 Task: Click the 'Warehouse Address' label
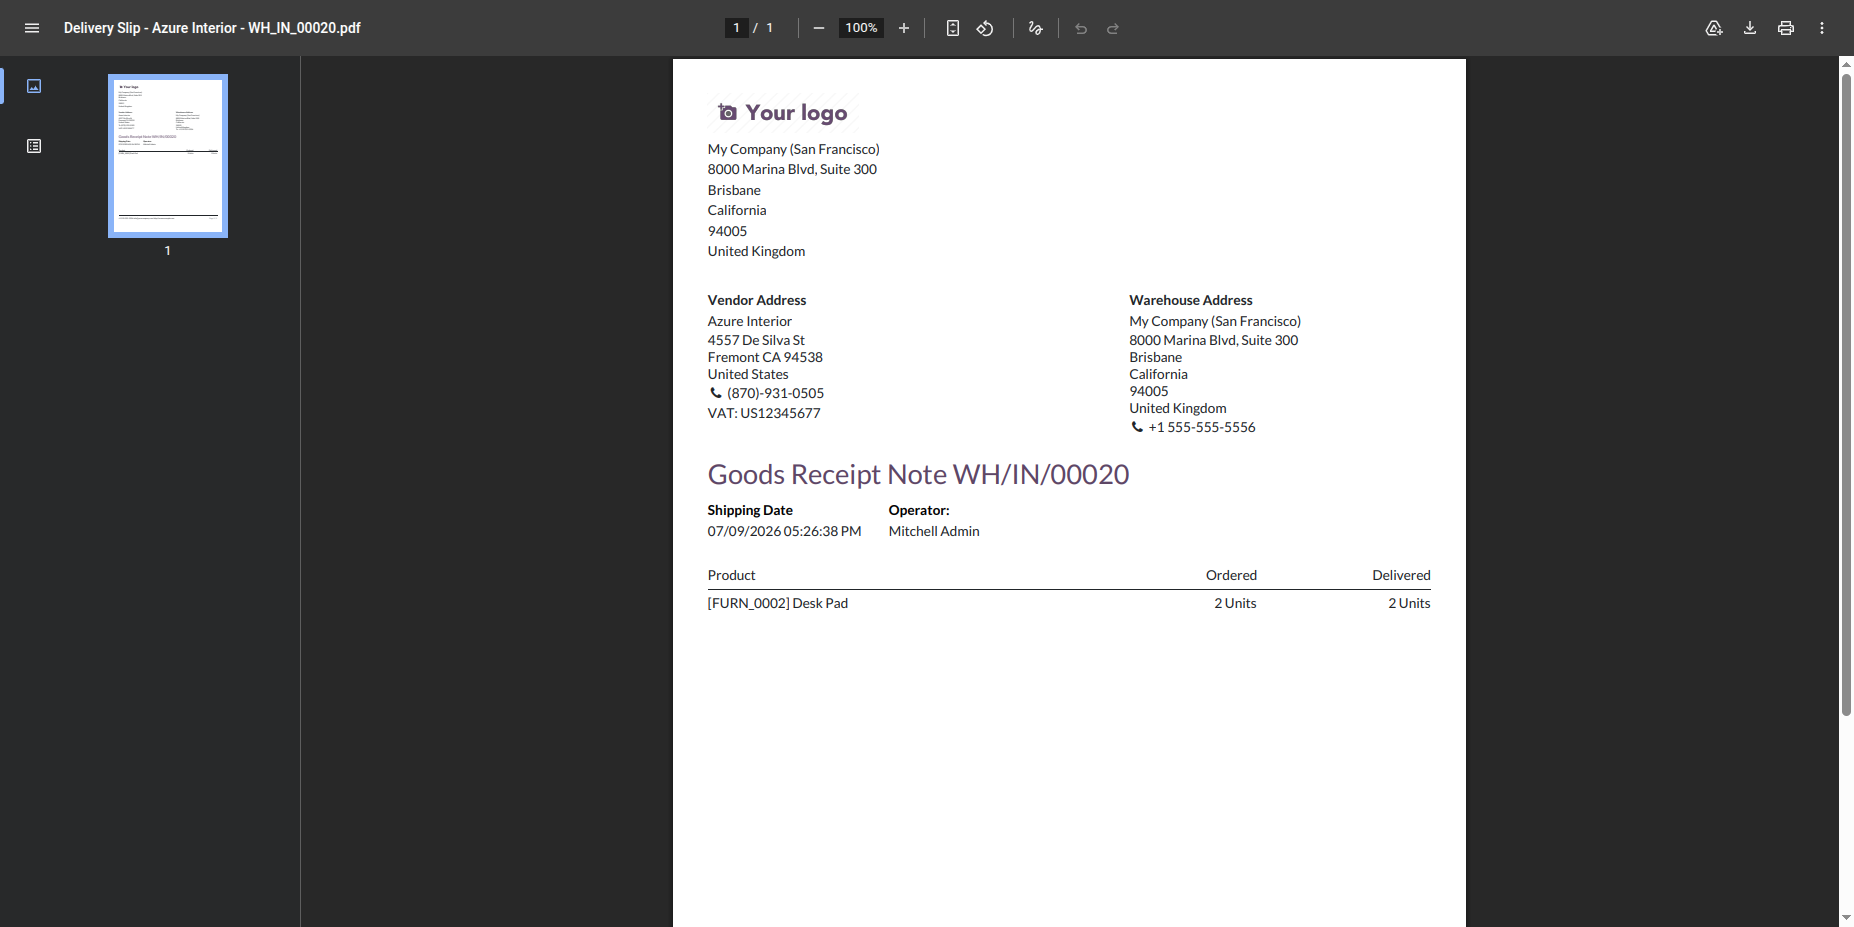(1191, 300)
